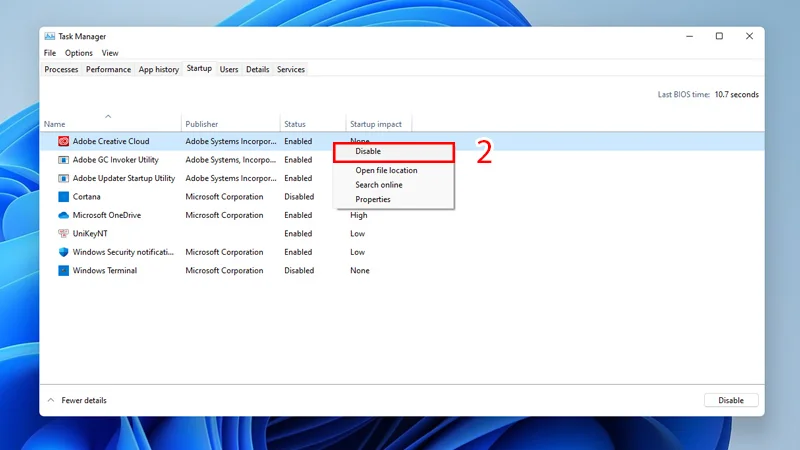Switch to the Services tab
The width and height of the screenshot is (800, 450).
pyautogui.click(x=291, y=69)
